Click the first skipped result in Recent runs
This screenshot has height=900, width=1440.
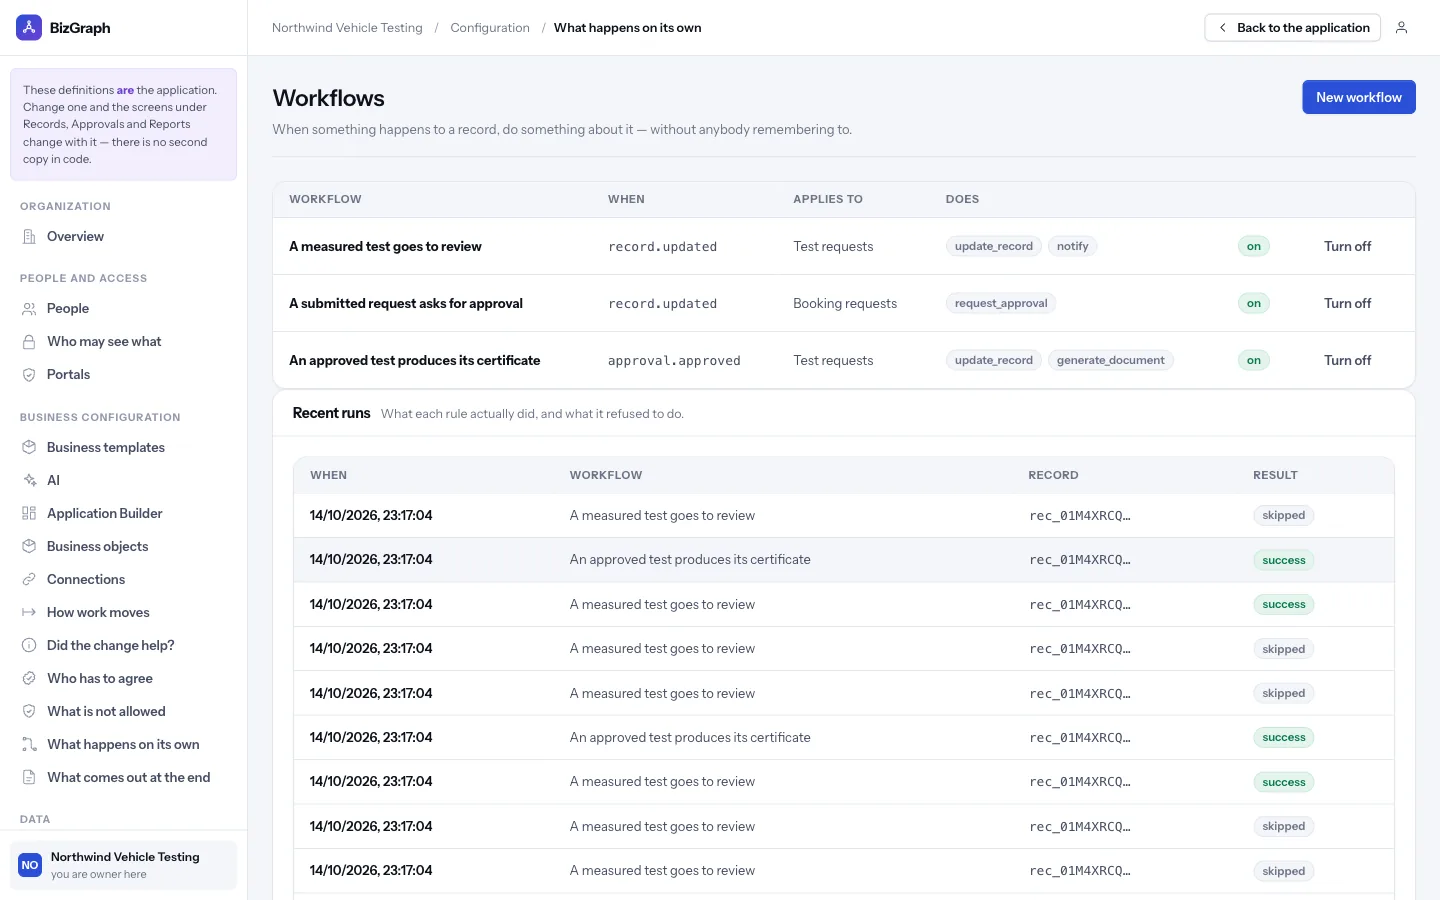click(x=1283, y=516)
